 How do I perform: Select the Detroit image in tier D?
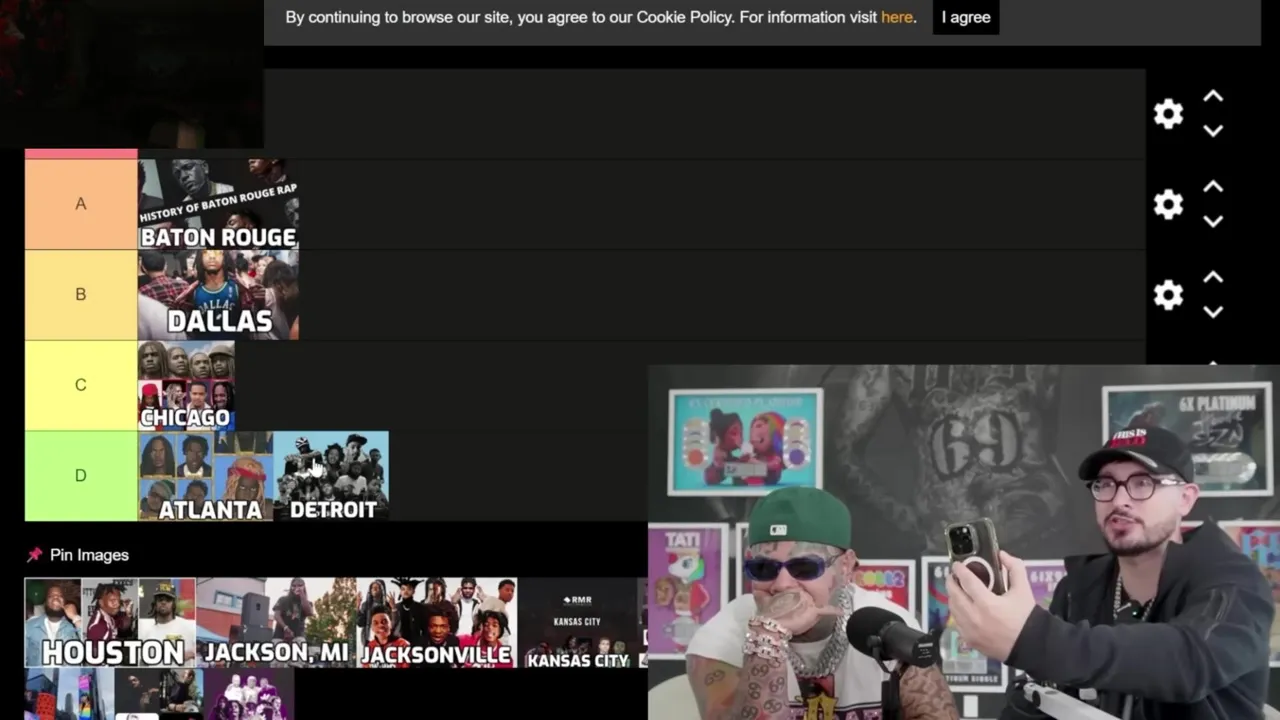pos(331,477)
